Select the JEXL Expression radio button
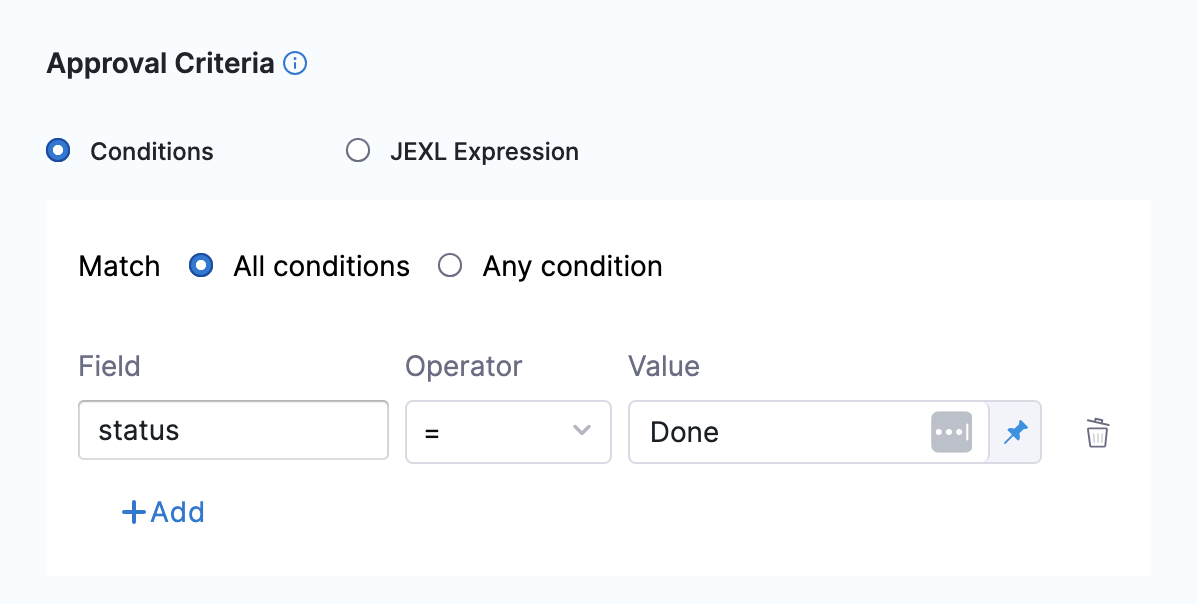Viewport: 1198px width, 604px height. pos(358,152)
